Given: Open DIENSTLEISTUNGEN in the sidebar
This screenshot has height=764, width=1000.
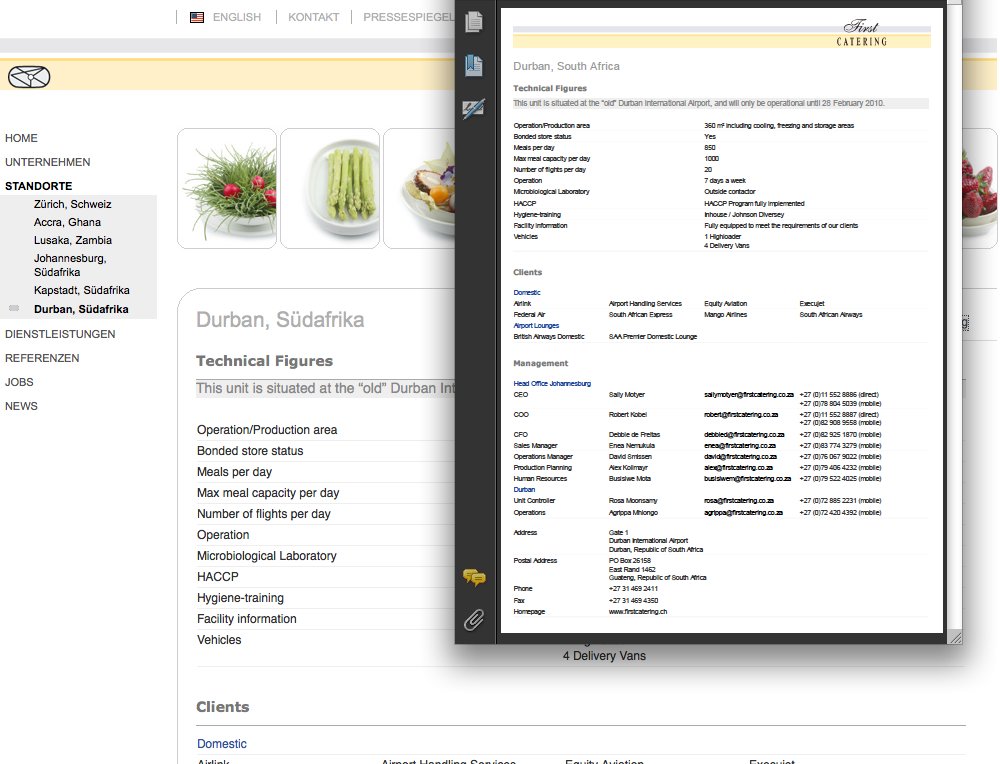Looking at the screenshot, I should pyautogui.click(x=60, y=334).
